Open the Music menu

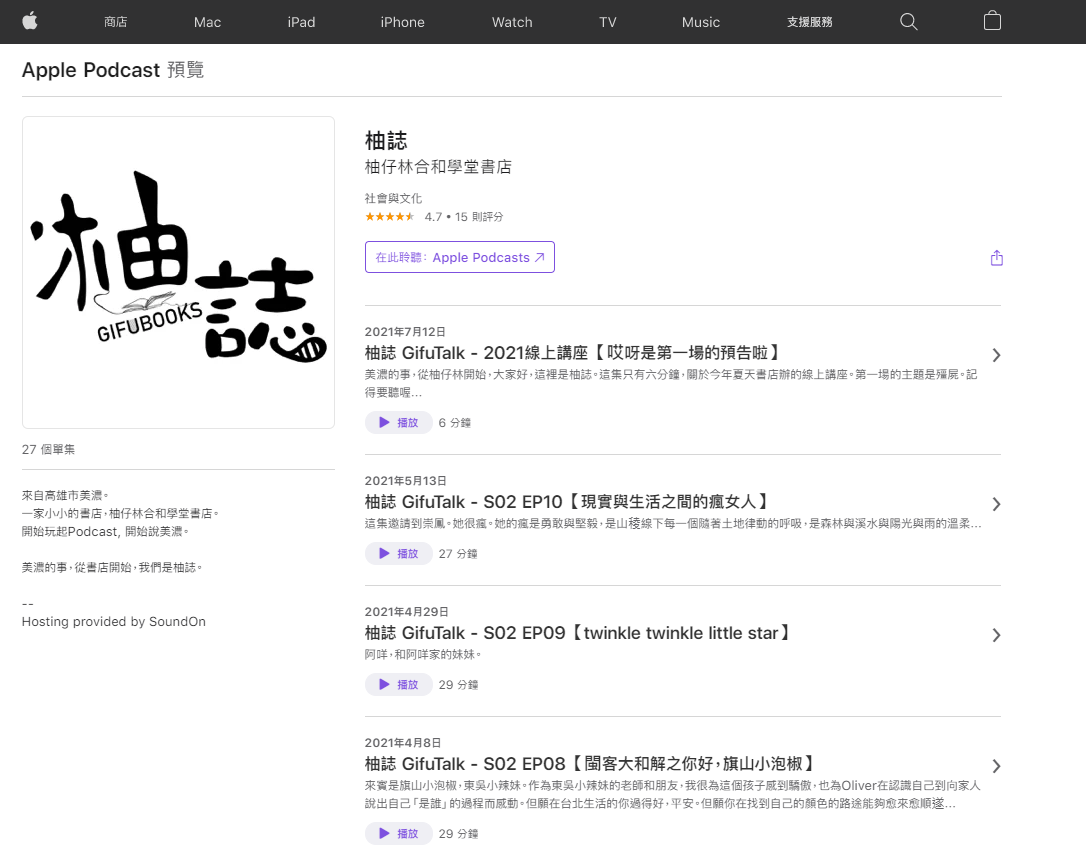(701, 22)
